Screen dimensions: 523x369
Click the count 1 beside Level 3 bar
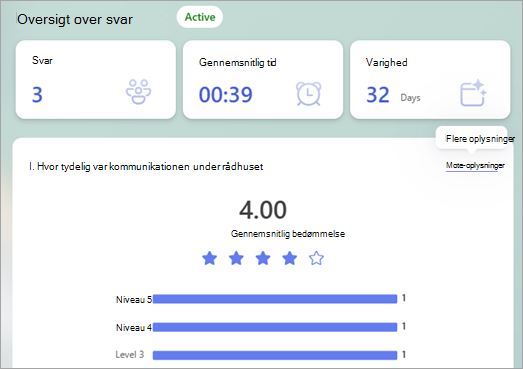coord(404,354)
